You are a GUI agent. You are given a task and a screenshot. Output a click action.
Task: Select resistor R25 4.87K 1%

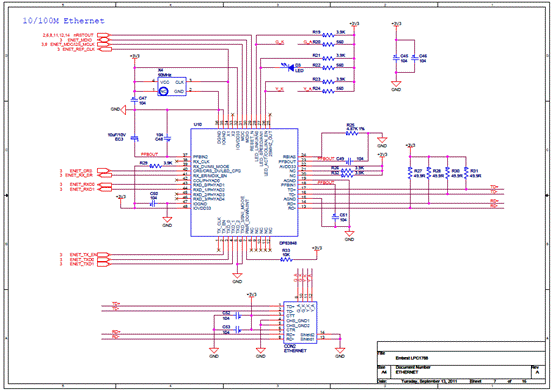[x=353, y=133]
